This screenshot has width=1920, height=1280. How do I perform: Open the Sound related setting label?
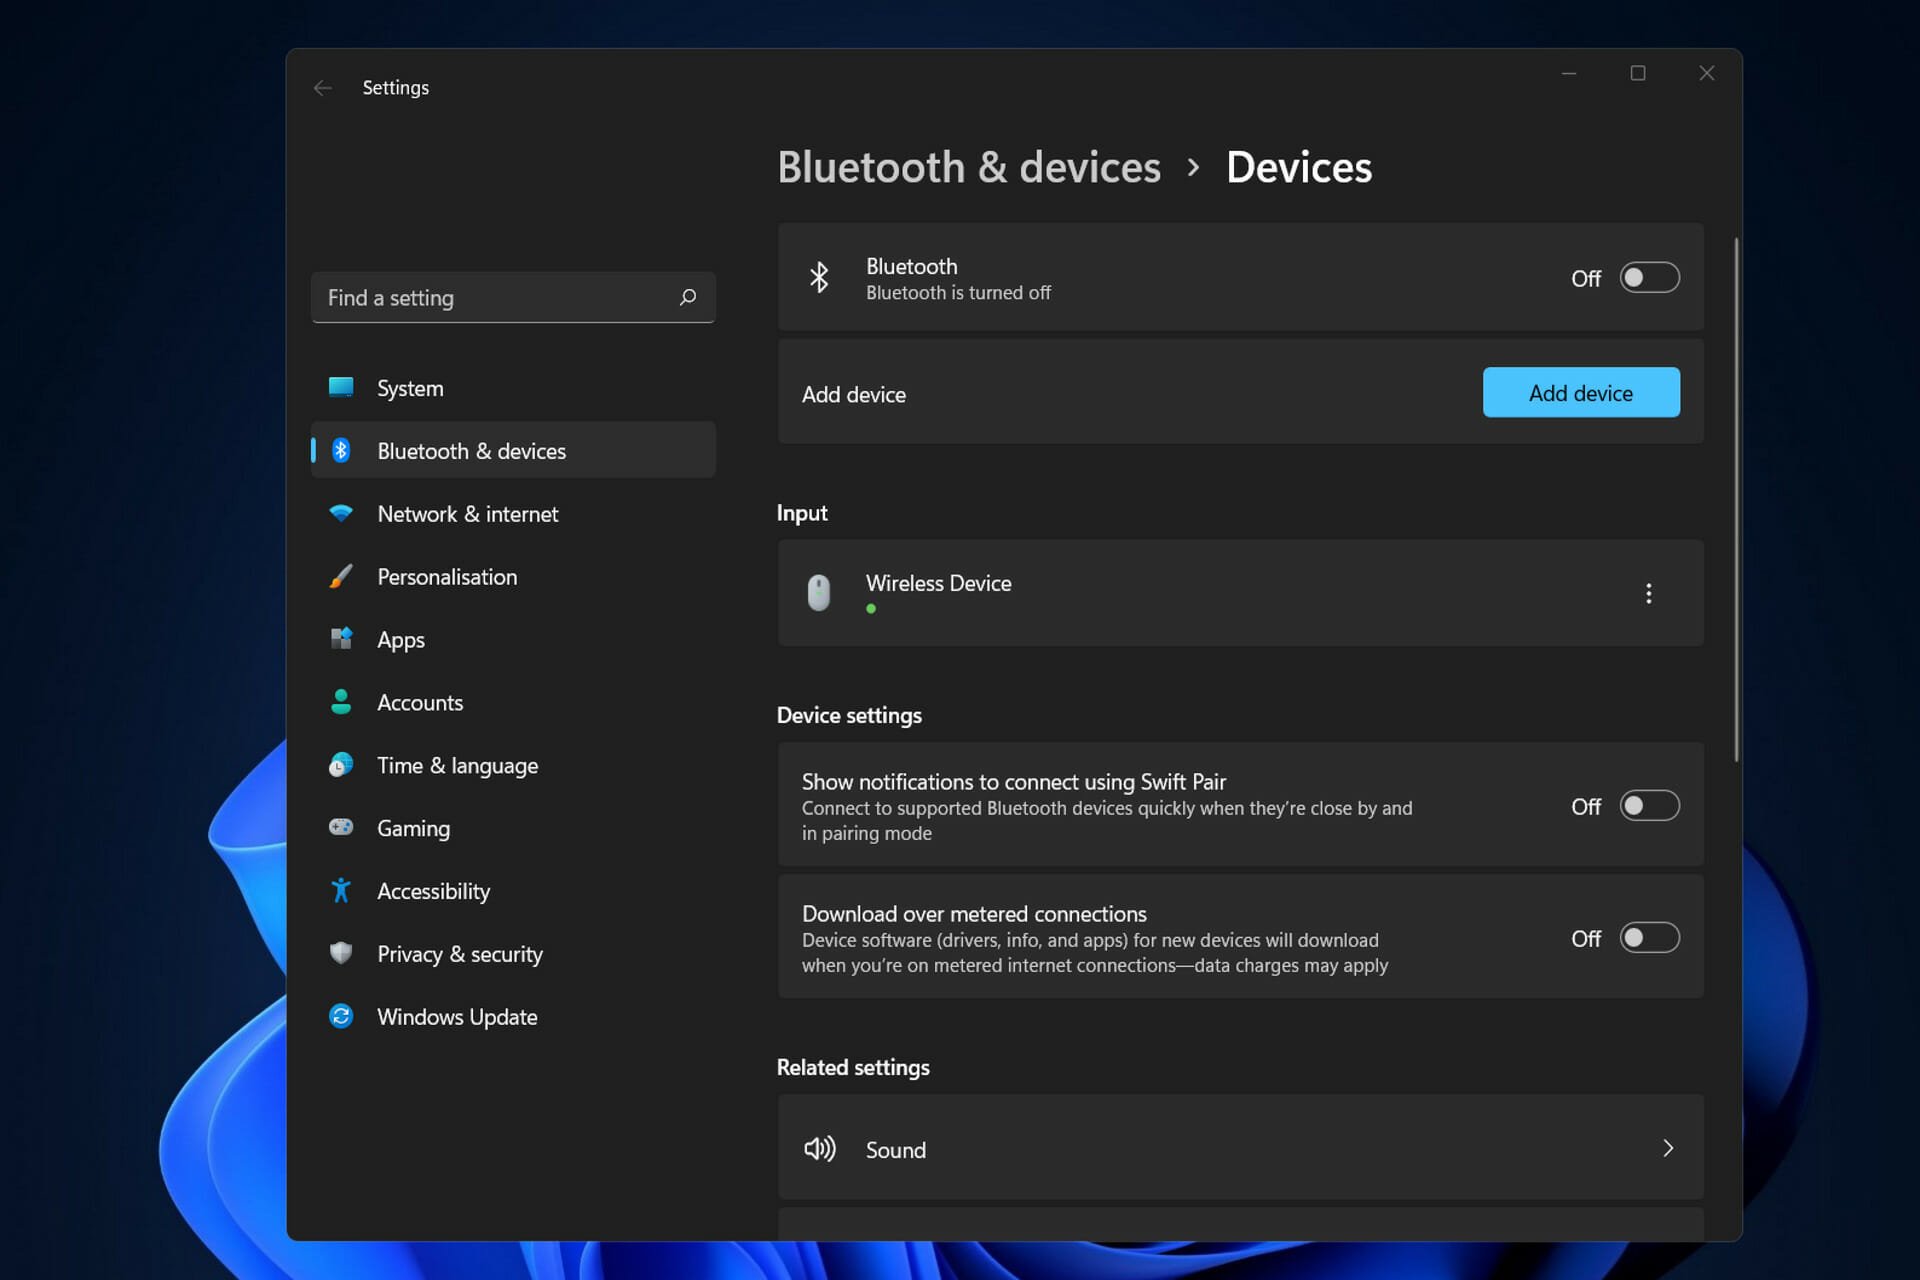[x=895, y=1150]
